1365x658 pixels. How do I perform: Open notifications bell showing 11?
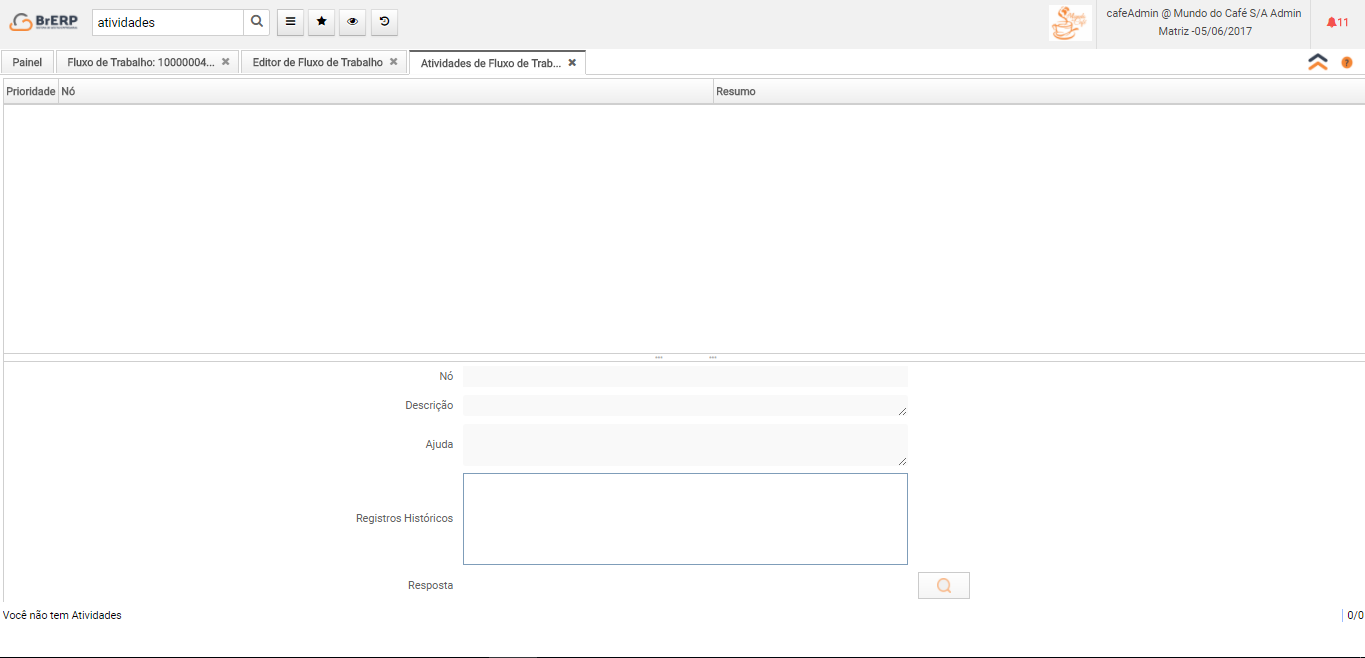pyautogui.click(x=1337, y=22)
